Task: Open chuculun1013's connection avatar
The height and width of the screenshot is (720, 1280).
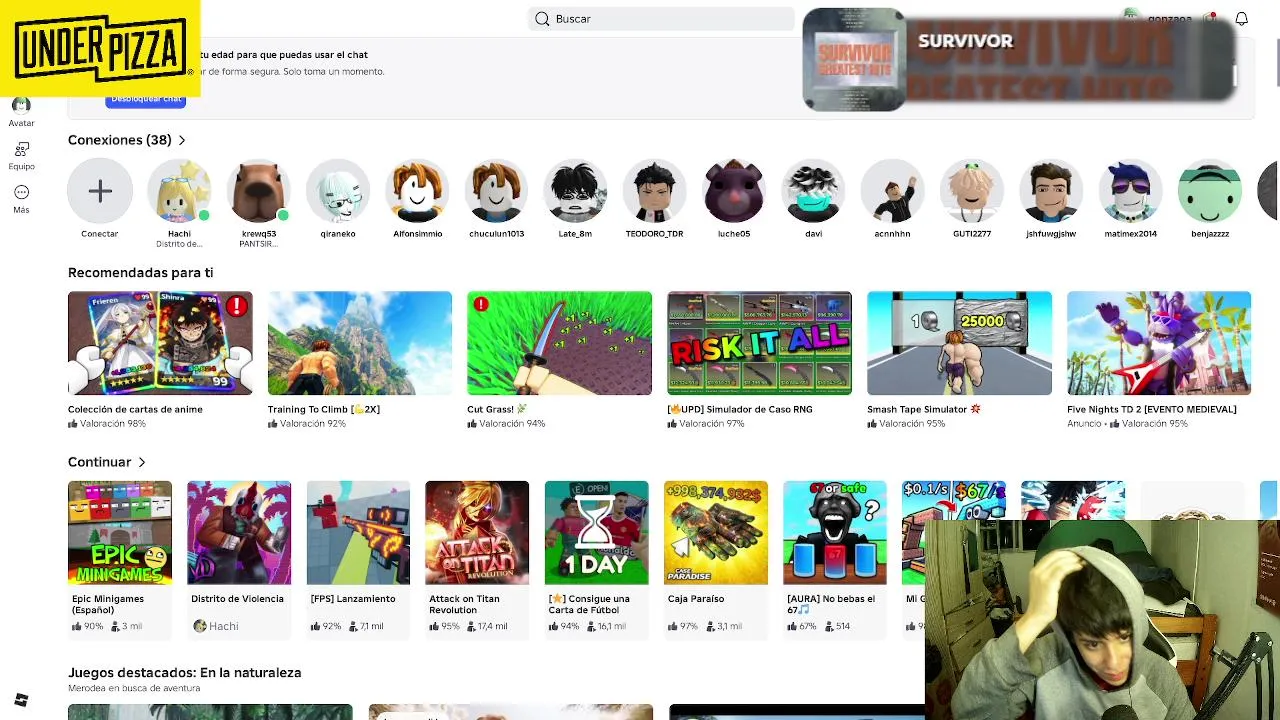Action: pos(496,191)
